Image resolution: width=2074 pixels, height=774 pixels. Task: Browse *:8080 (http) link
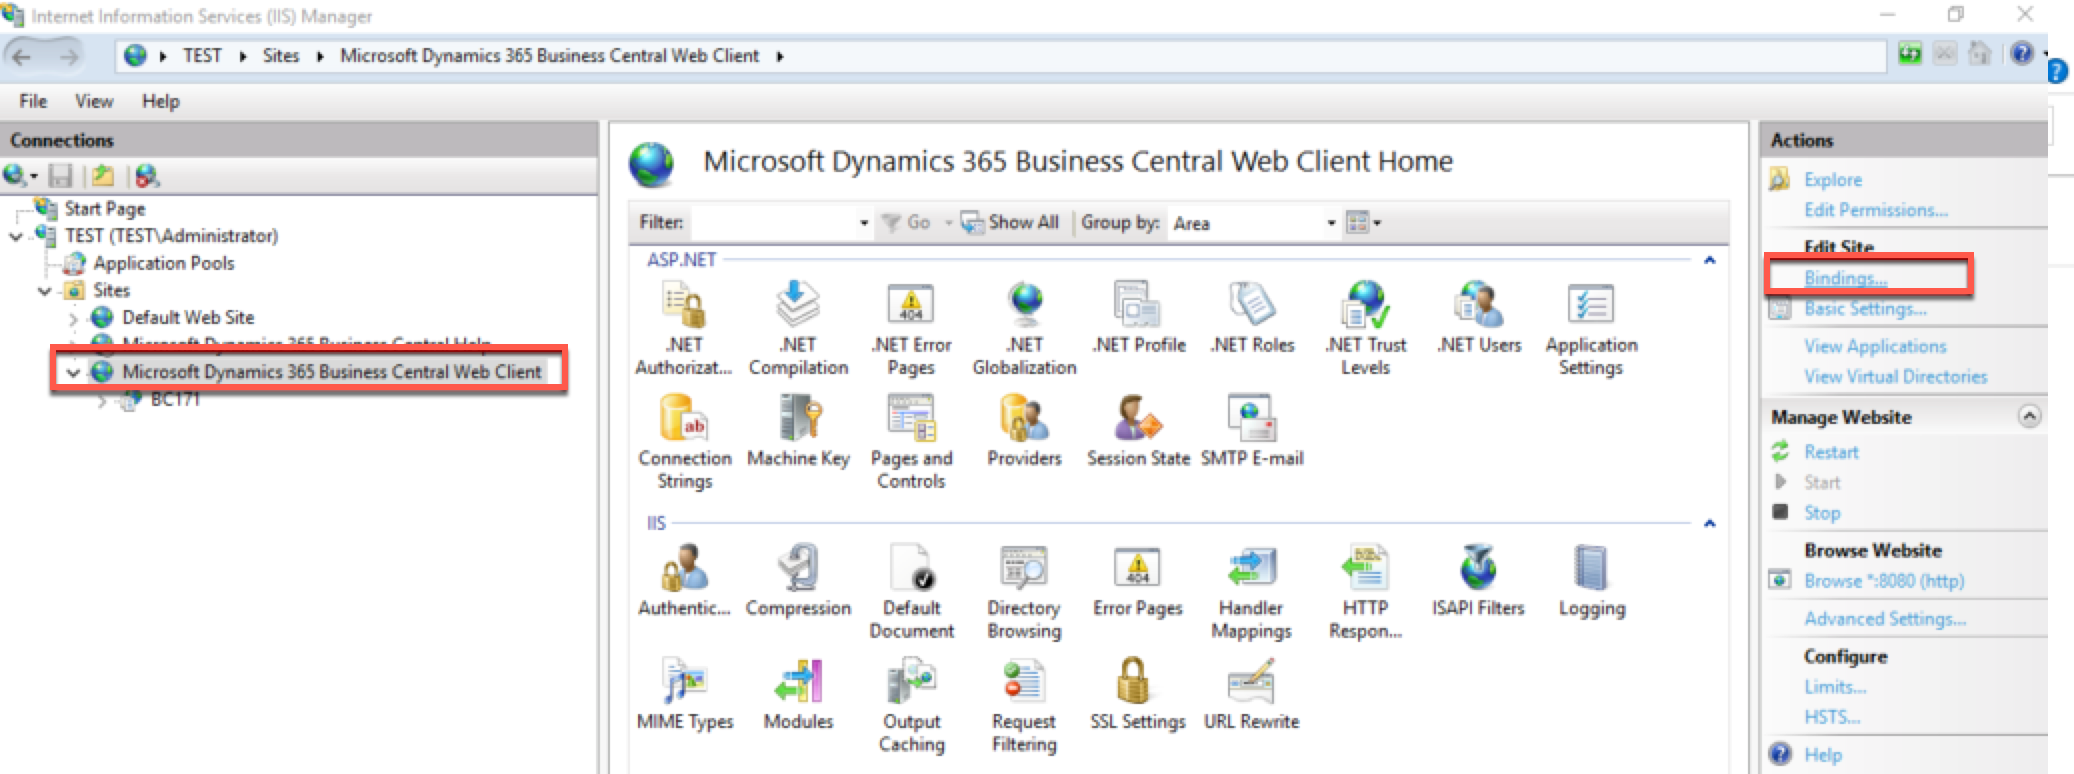pyautogui.click(x=1884, y=581)
